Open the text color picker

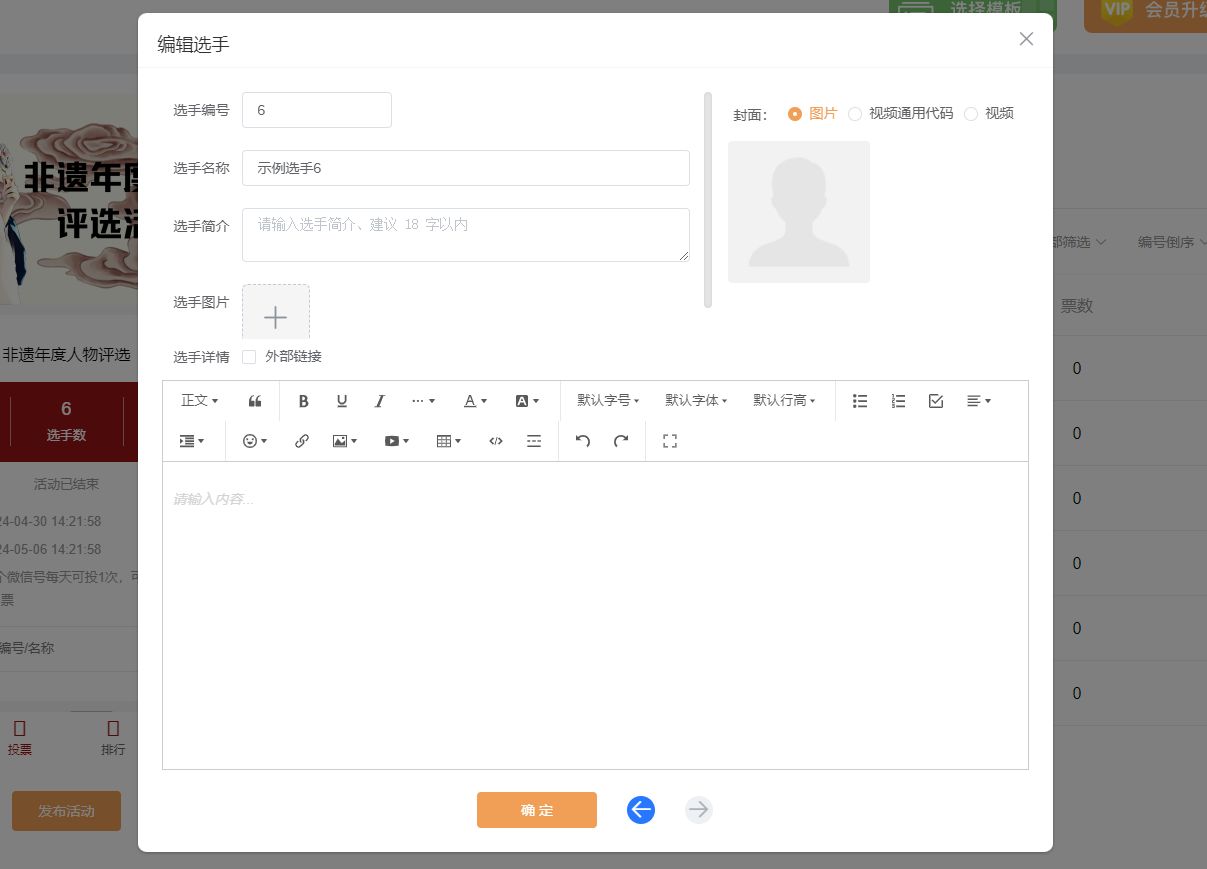pyautogui.click(x=475, y=401)
